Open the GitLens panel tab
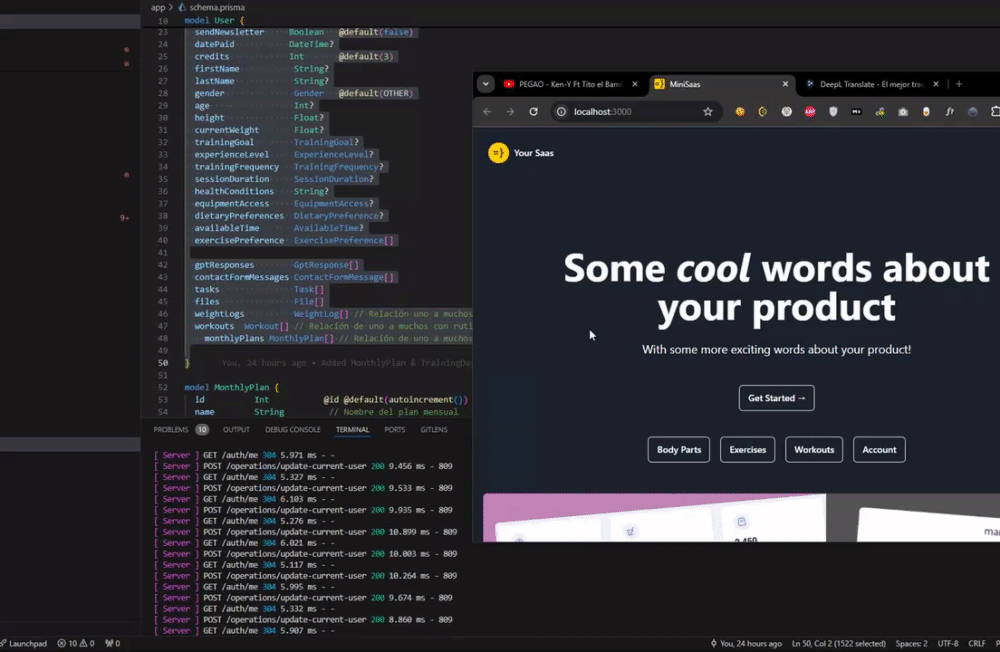This screenshot has width=1000, height=652. 434,430
